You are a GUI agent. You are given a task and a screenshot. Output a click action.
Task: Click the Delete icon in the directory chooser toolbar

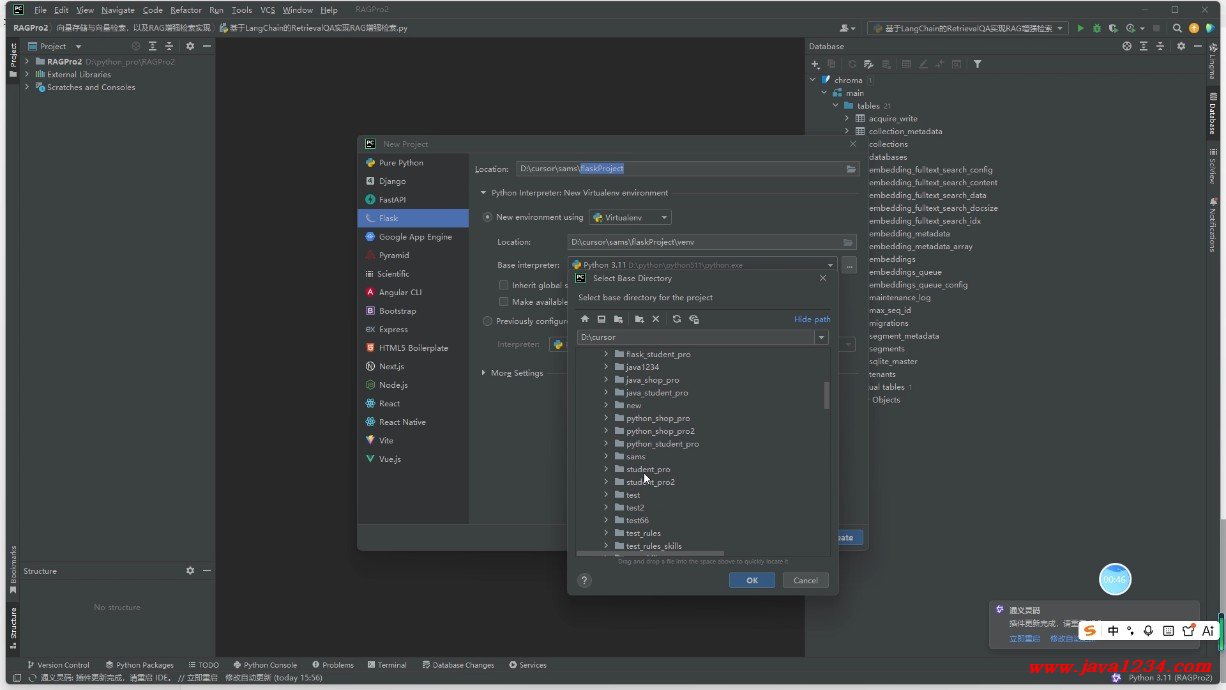pos(656,319)
